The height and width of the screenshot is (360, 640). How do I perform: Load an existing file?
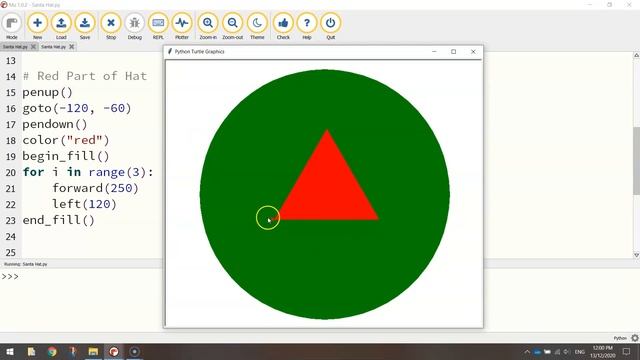(61, 27)
